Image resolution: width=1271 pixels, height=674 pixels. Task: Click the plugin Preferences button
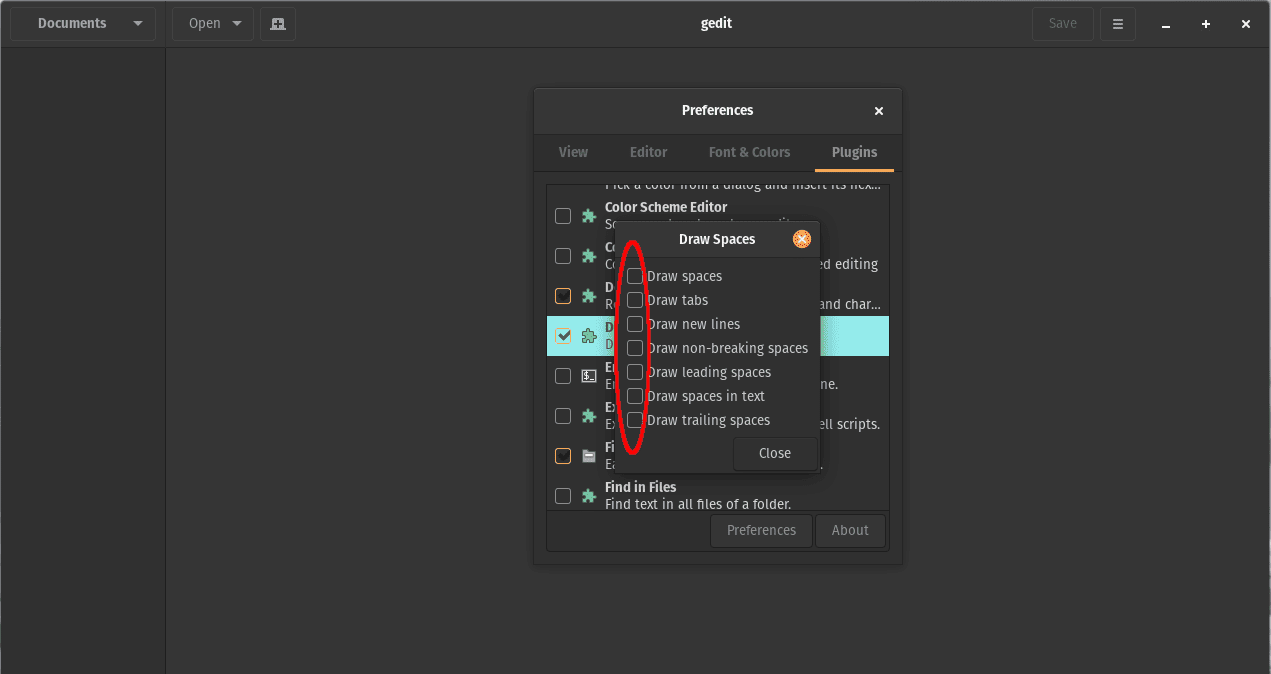(761, 531)
